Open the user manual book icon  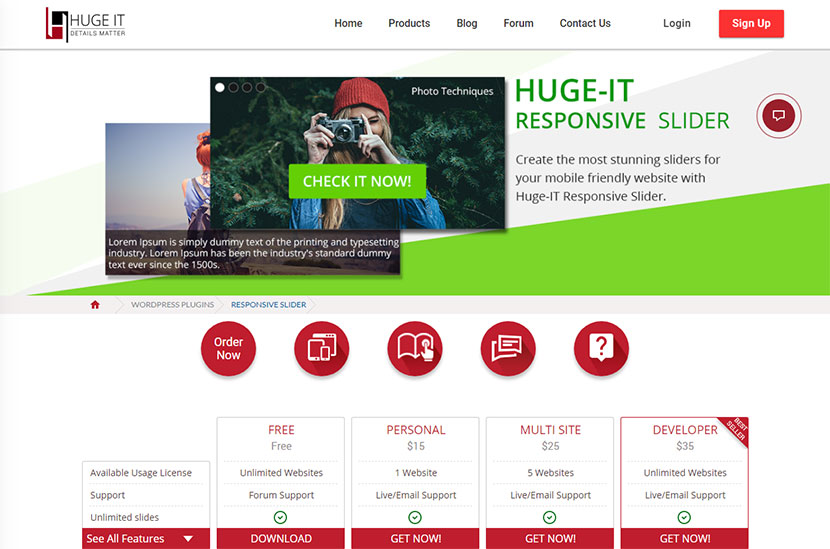click(x=414, y=348)
